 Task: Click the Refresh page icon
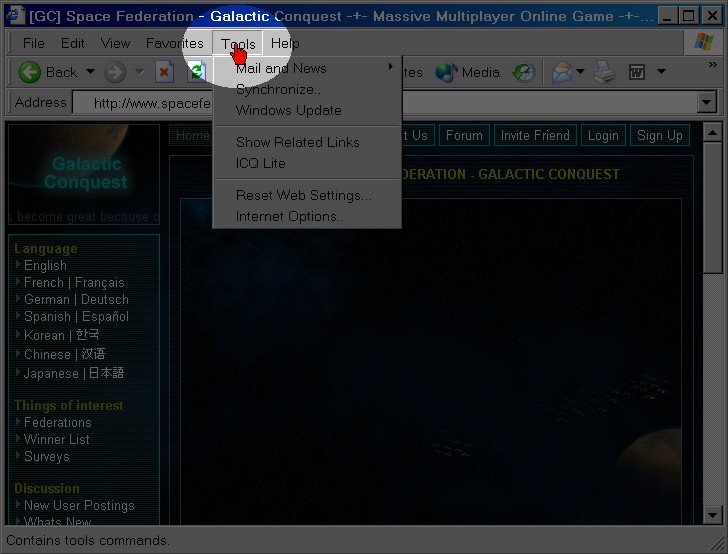coord(197,72)
